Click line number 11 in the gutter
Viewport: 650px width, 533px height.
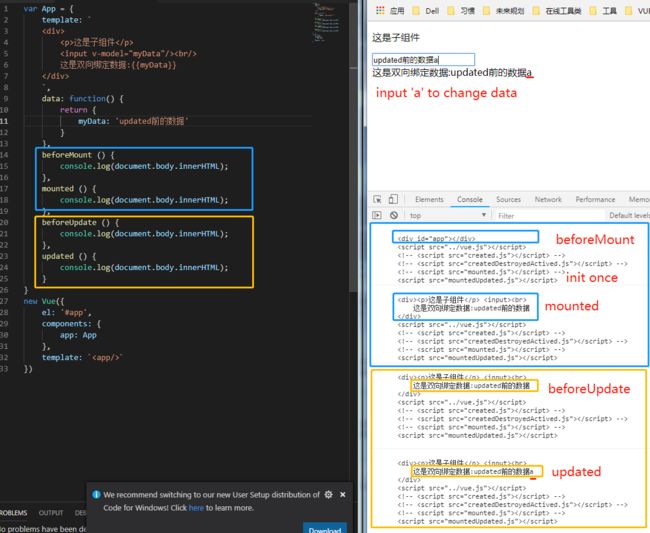[4, 121]
